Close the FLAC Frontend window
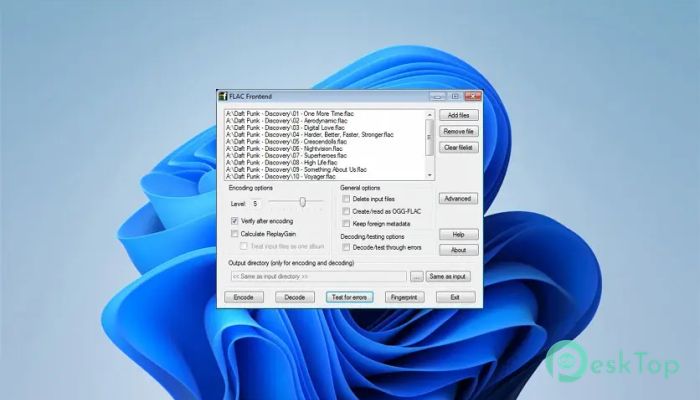The height and width of the screenshot is (400, 700). (x=473, y=96)
